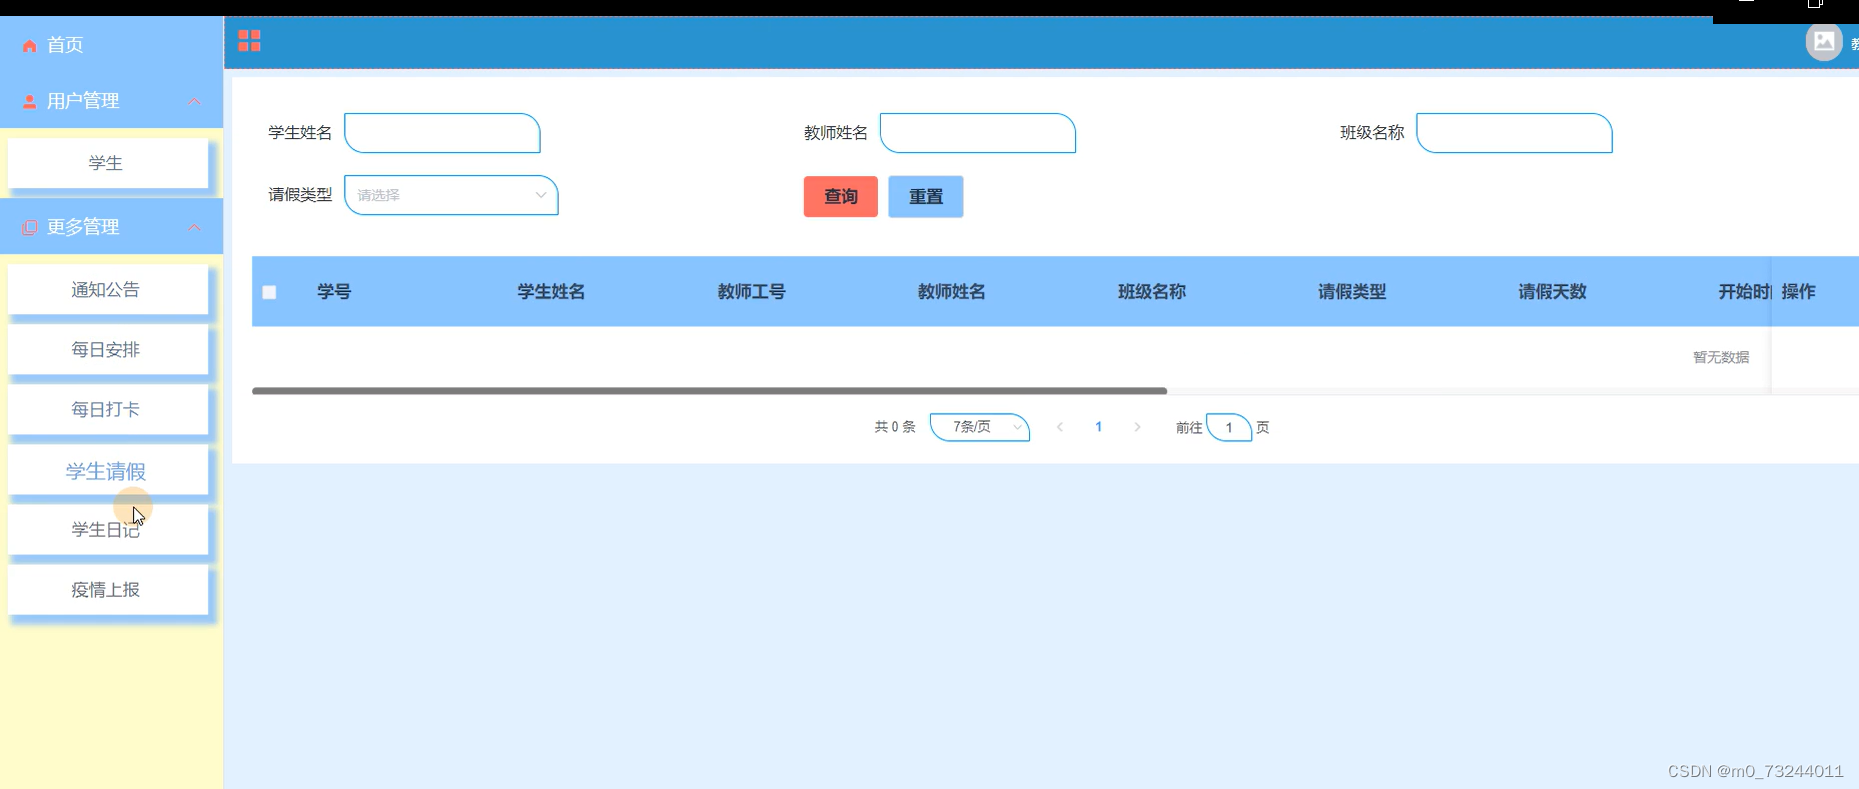
Task: Click the 共 0 条 total count text
Action: tap(895, 427)
